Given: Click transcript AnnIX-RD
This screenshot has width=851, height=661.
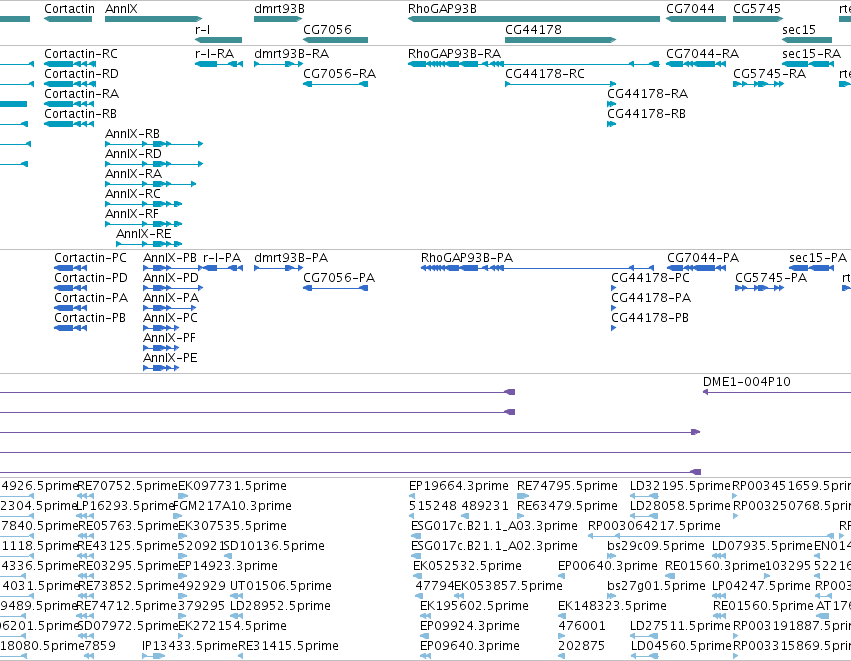Looking at the screenshot, I should tap(154, 164).
